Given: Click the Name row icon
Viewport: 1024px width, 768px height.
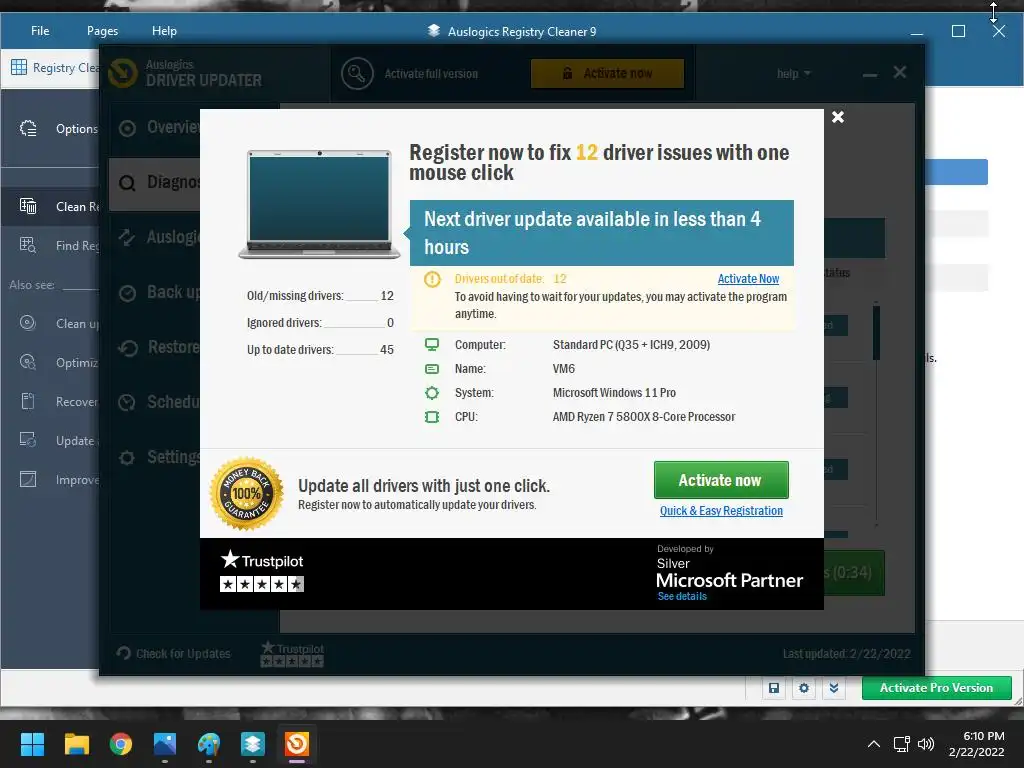Looking at the screenshot, I should (x=432, y=369).
